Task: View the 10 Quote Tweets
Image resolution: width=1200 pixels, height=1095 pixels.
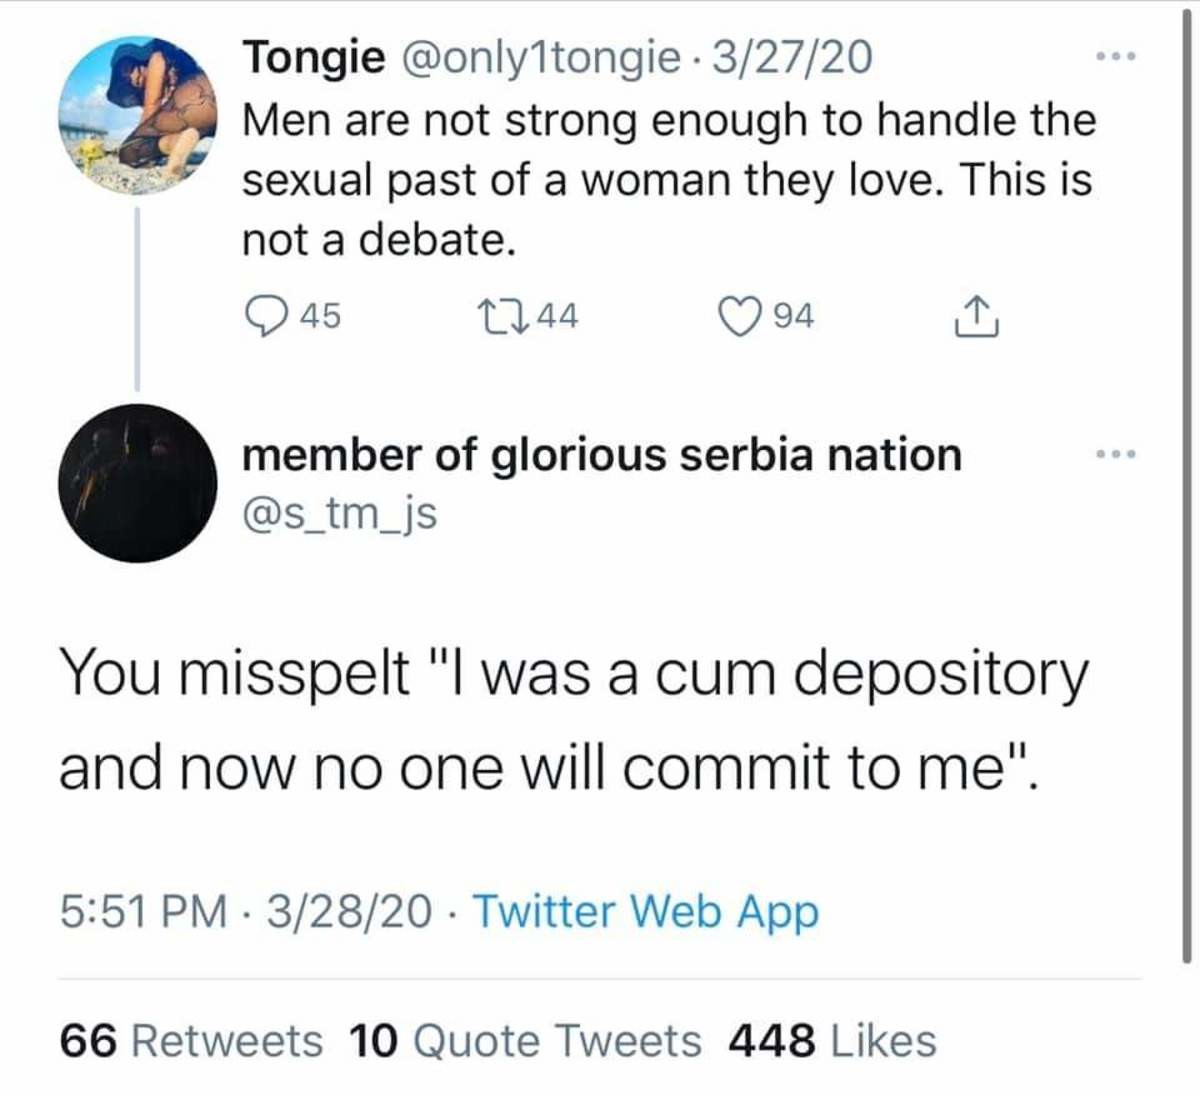Action: click(525, 1040)
